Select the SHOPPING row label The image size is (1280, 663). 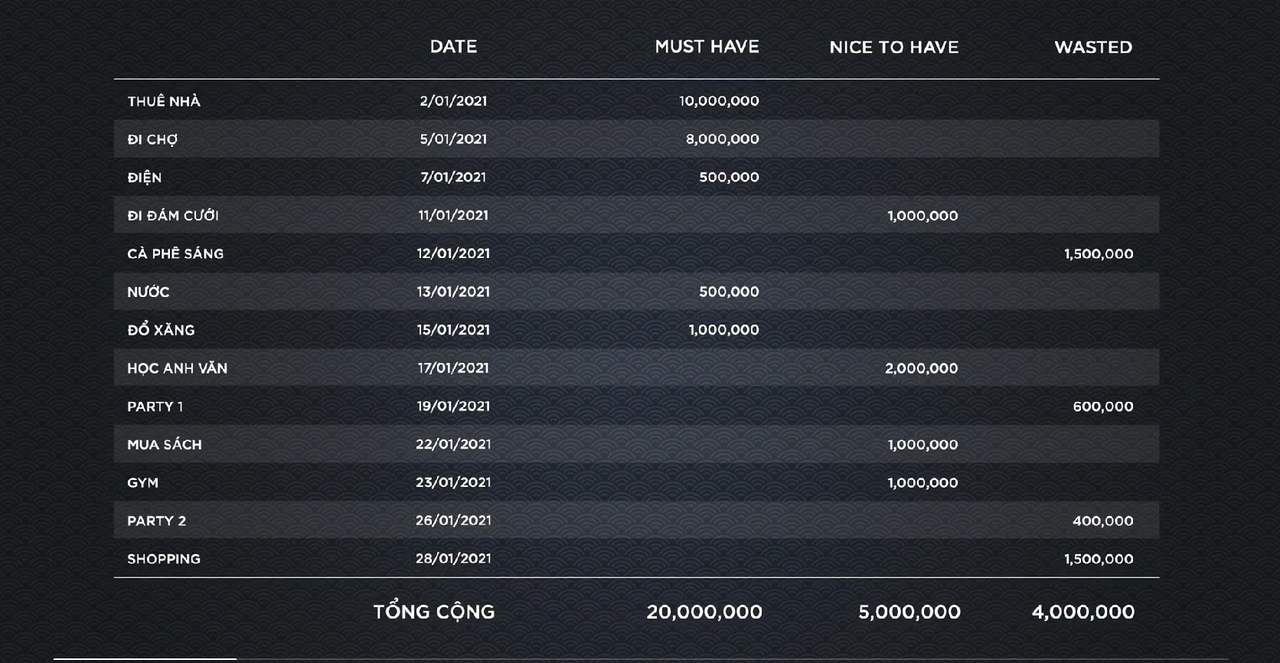tap(164, 559)
